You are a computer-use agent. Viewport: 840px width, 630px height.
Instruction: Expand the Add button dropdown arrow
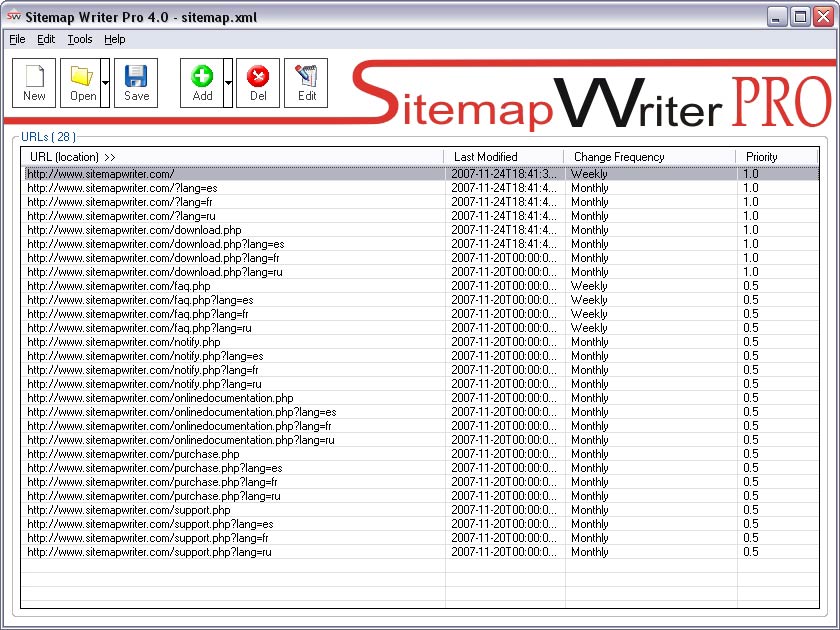[228, 83]
